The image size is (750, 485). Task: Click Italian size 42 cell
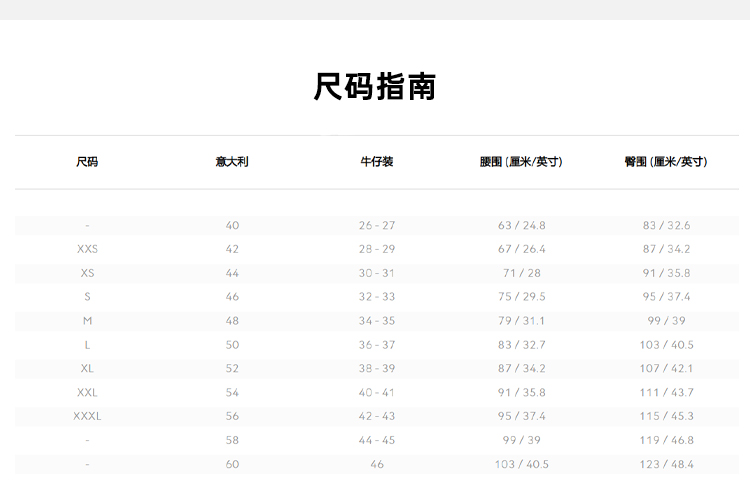[232, 249]
